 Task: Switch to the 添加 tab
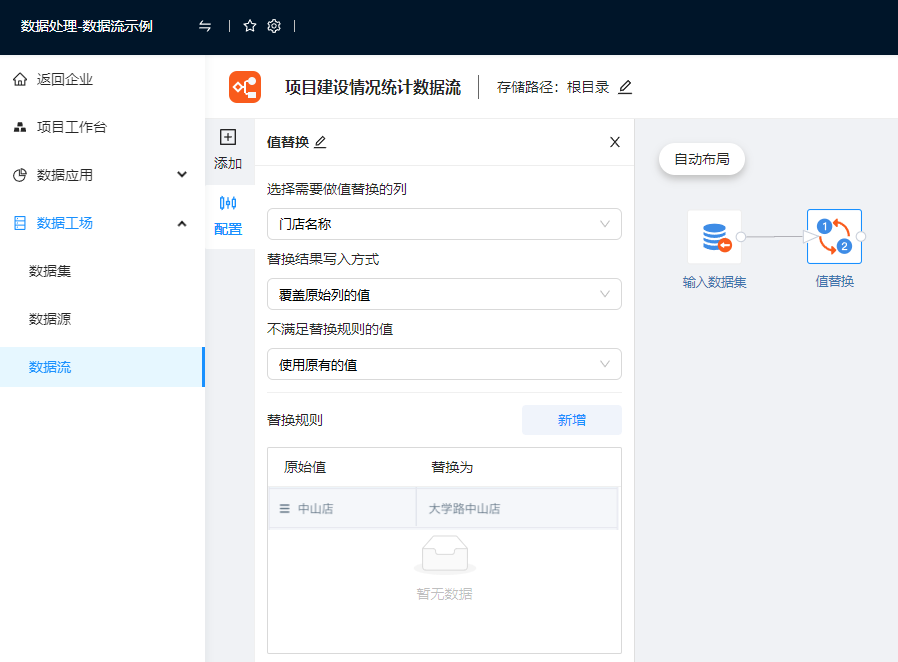coord(228,149)
